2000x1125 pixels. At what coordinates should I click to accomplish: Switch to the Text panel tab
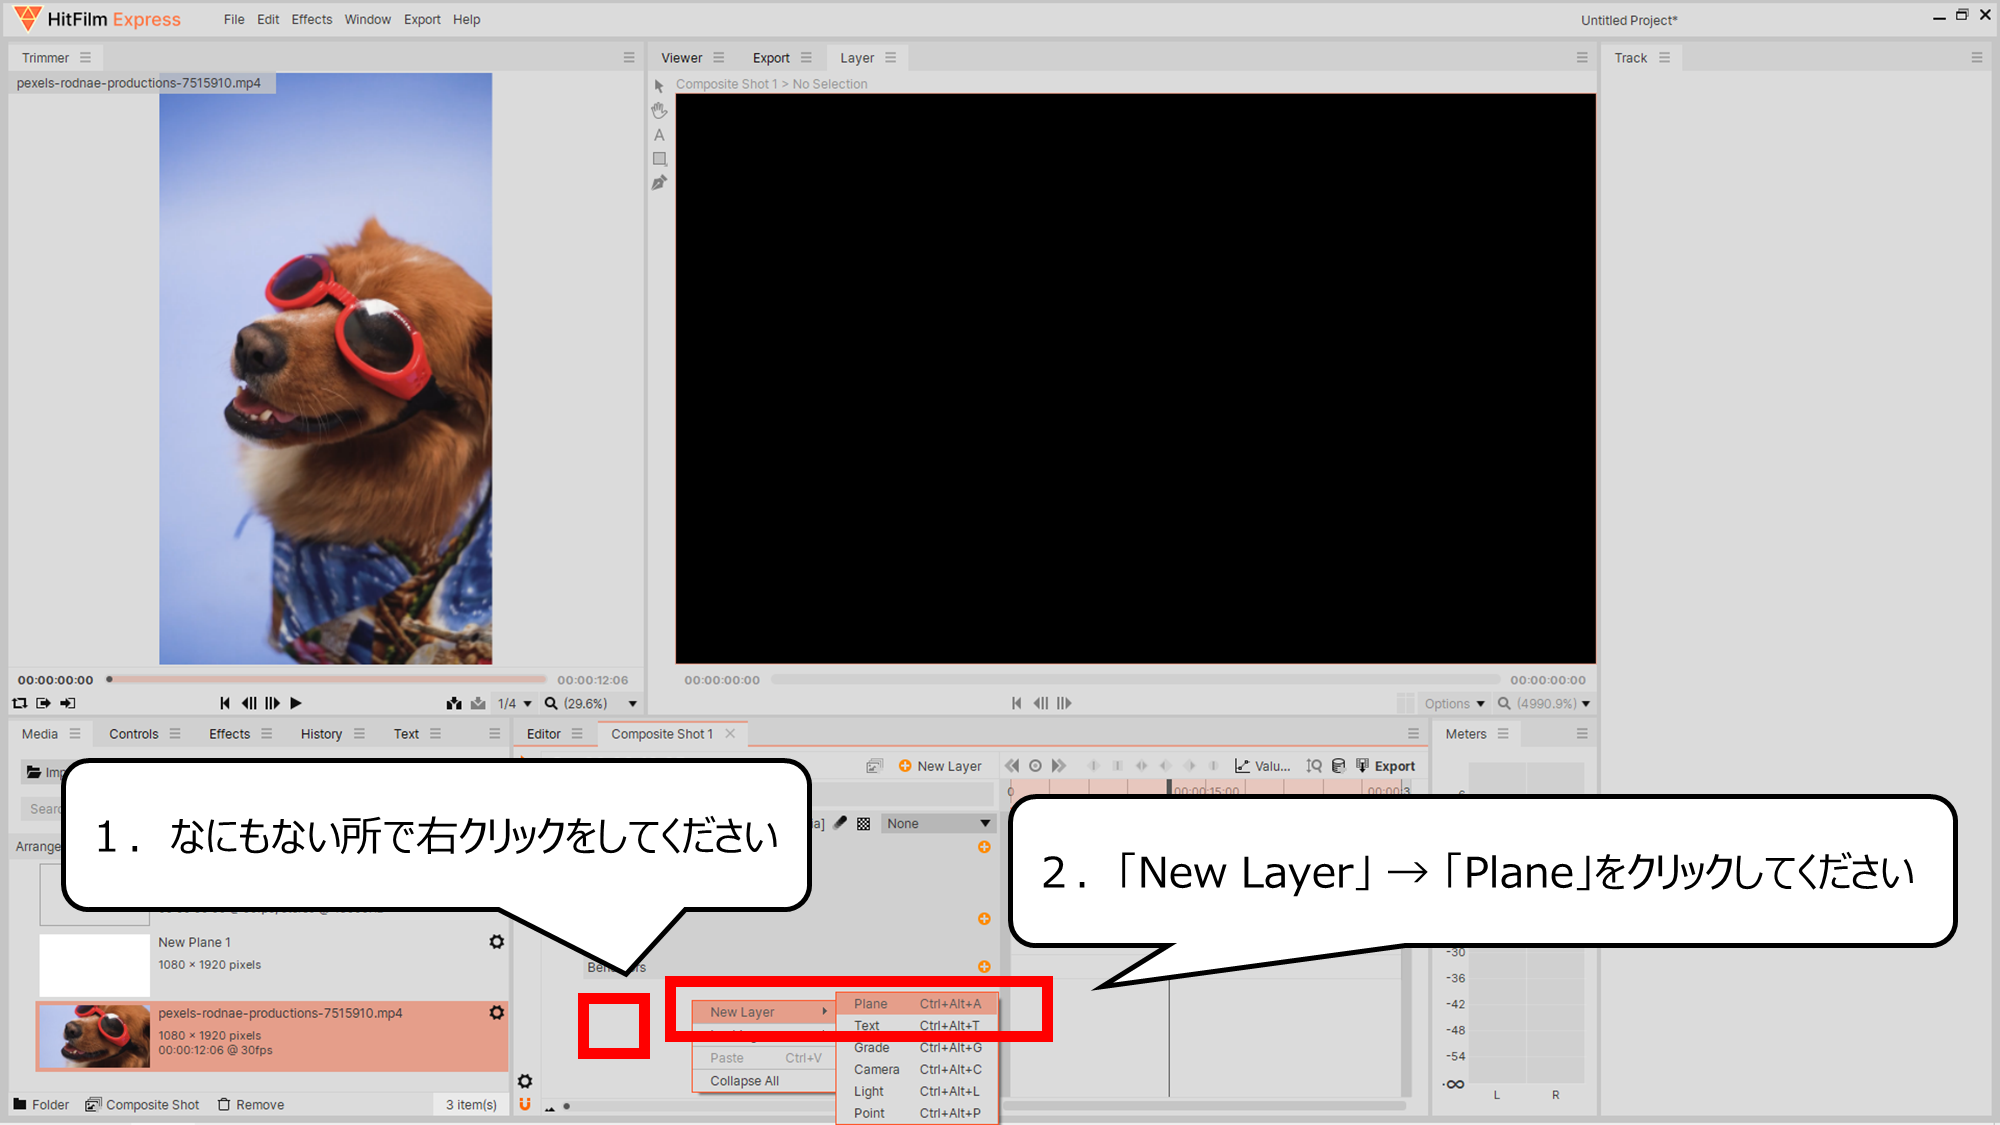click(x=406, y=733)
